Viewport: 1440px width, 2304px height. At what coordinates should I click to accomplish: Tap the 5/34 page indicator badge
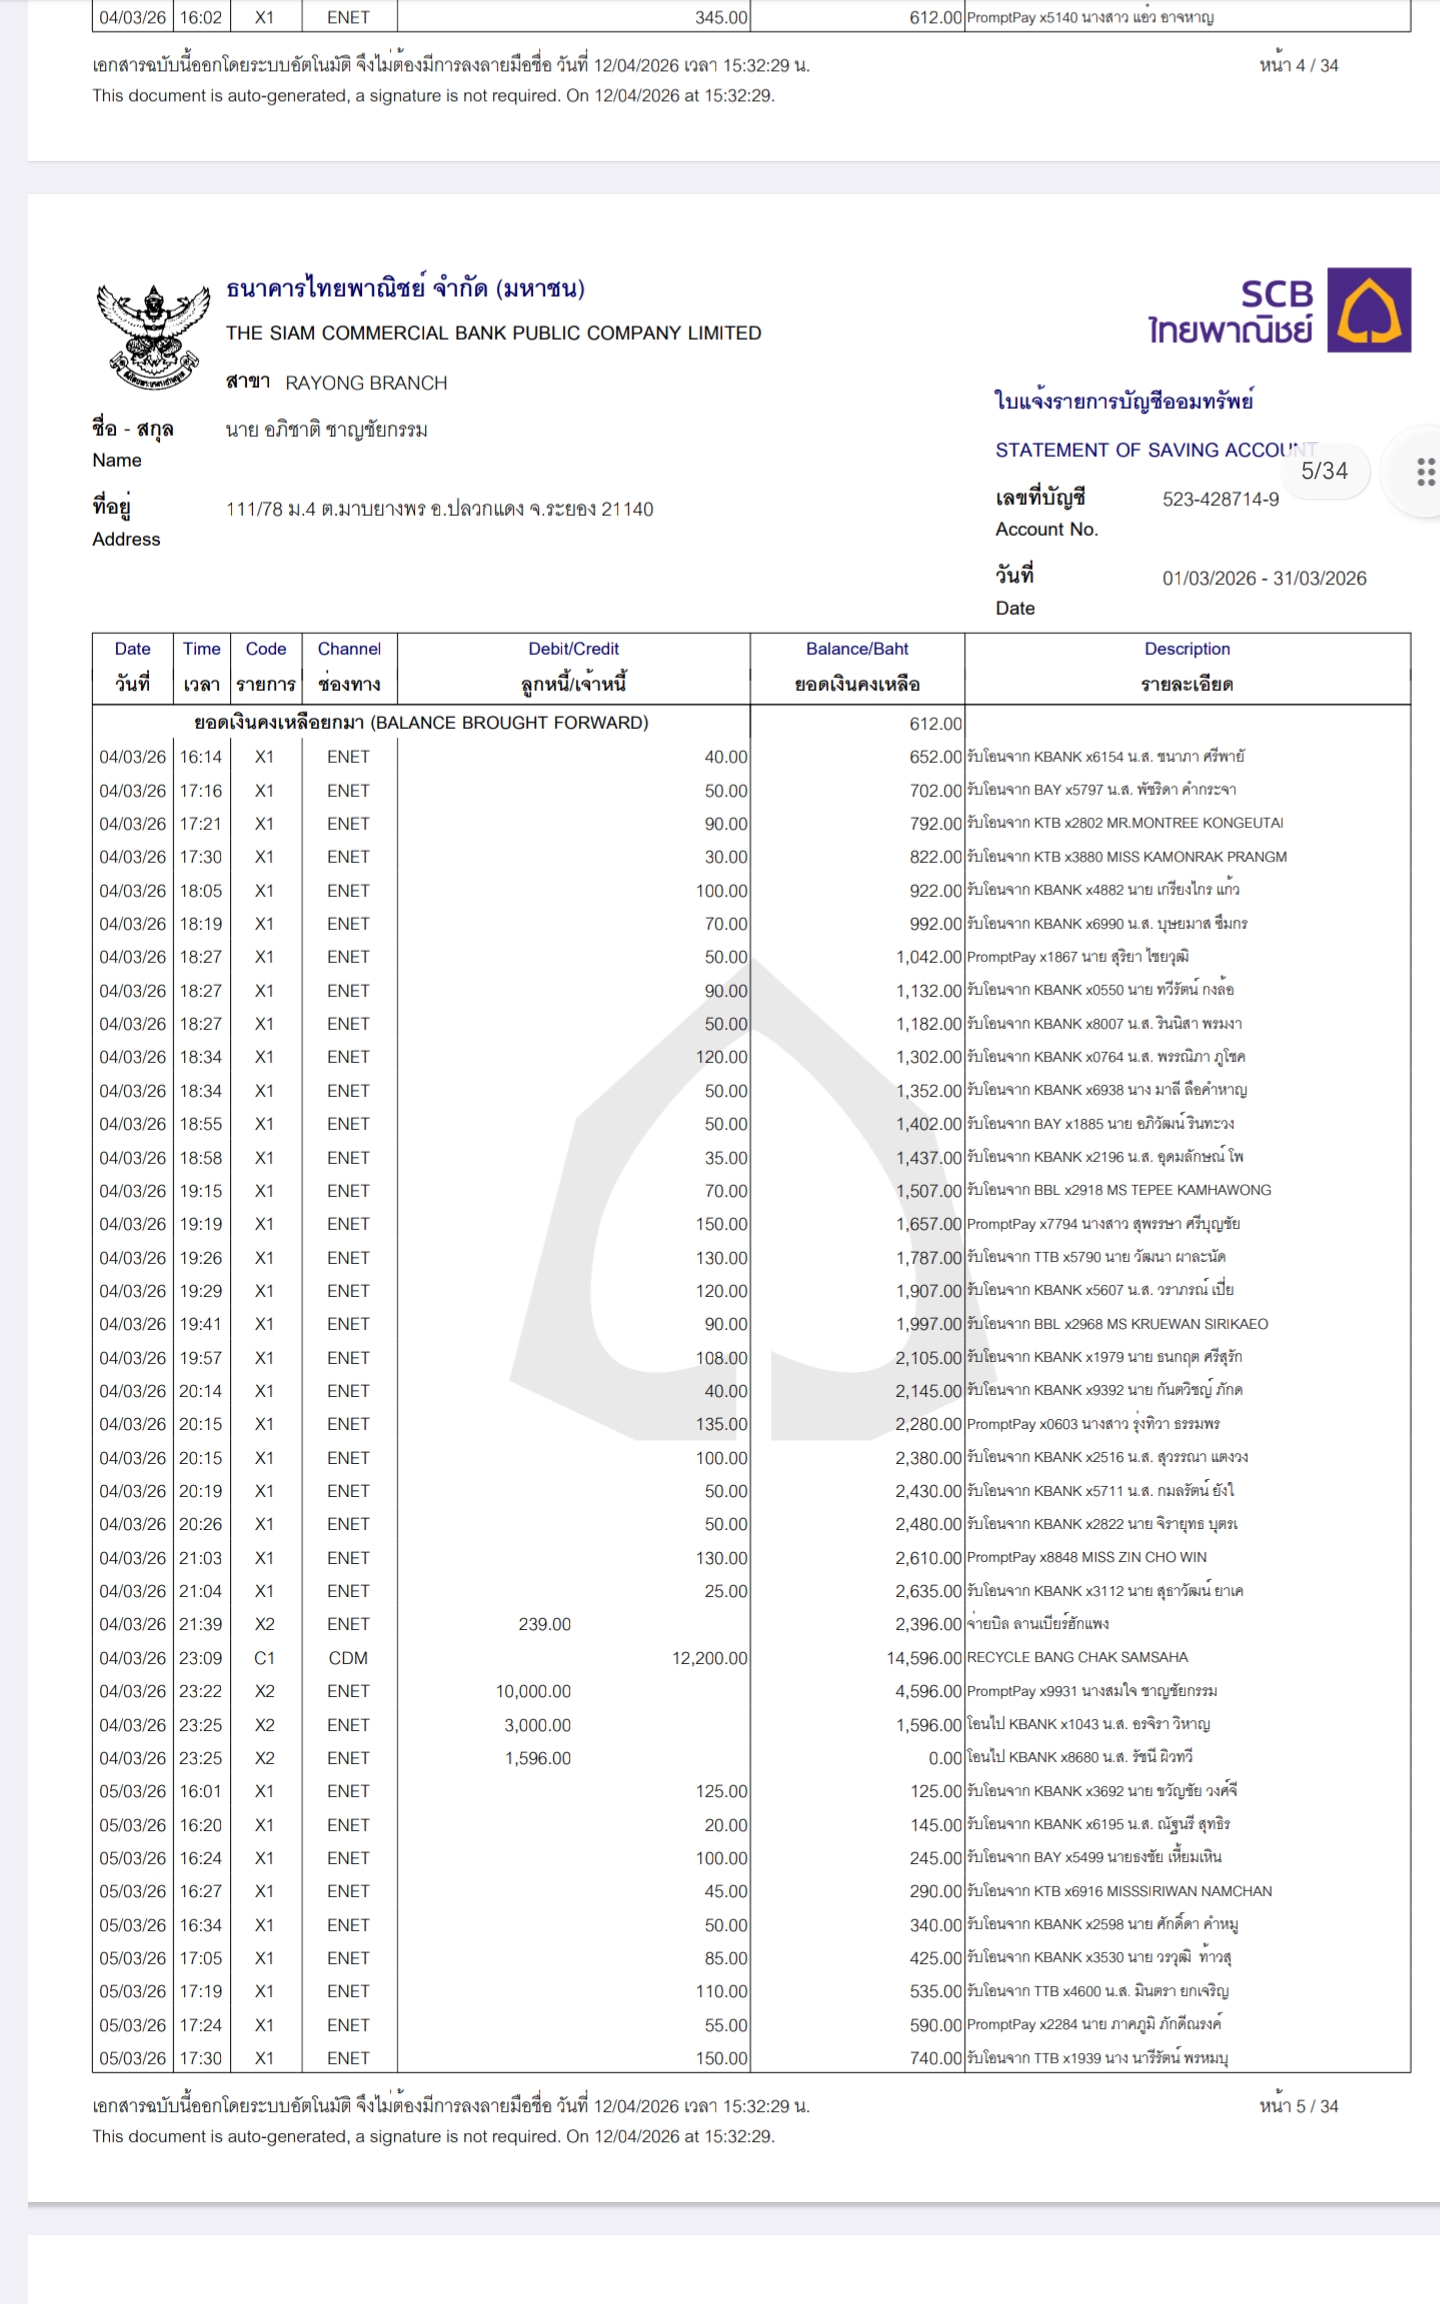coord(1323,471)
